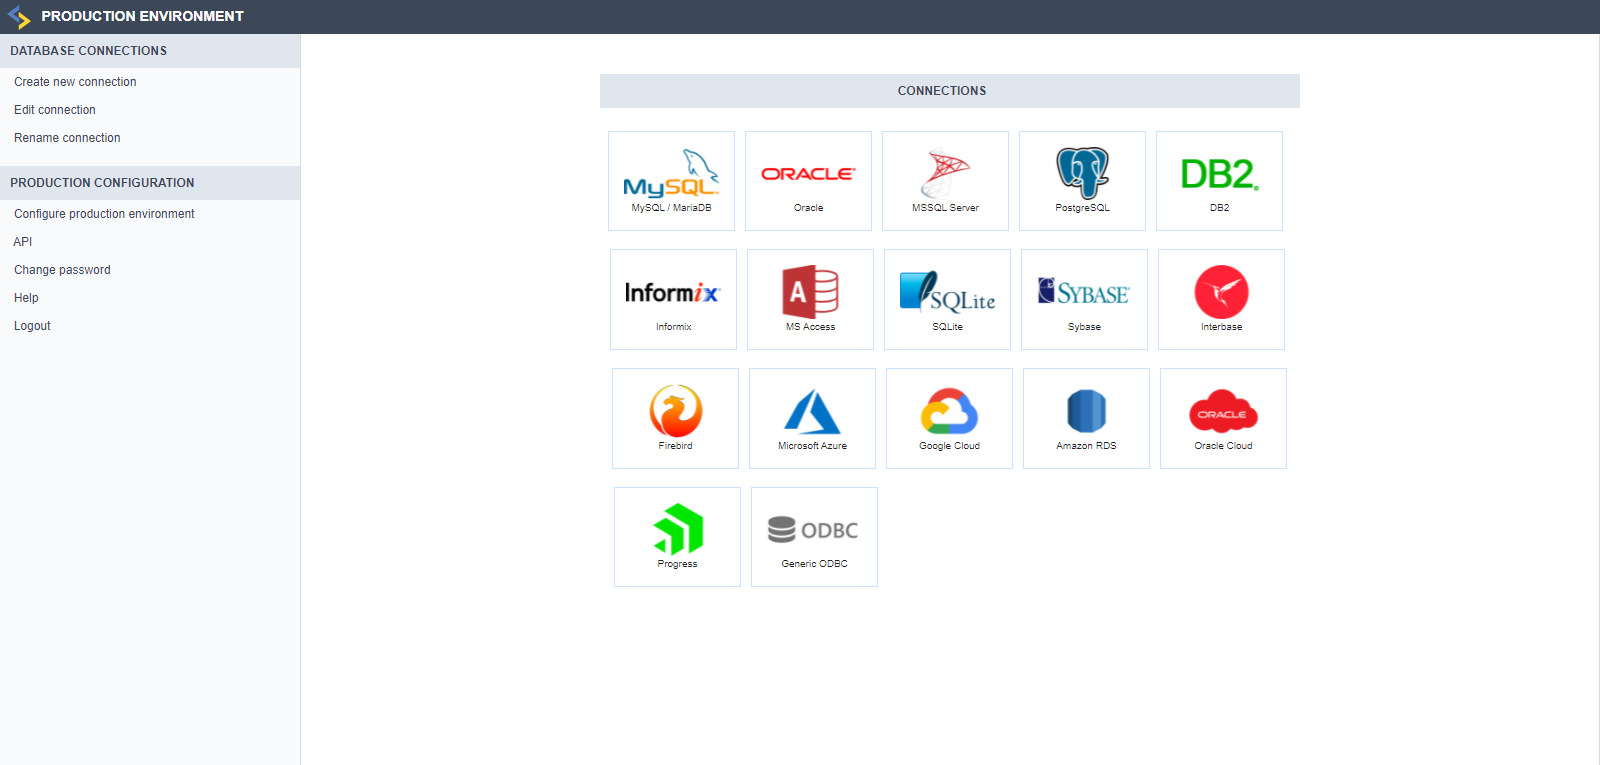Screen dimensions: 1600x765
Task: Open the Edit connection option
Action: point(55,110)
